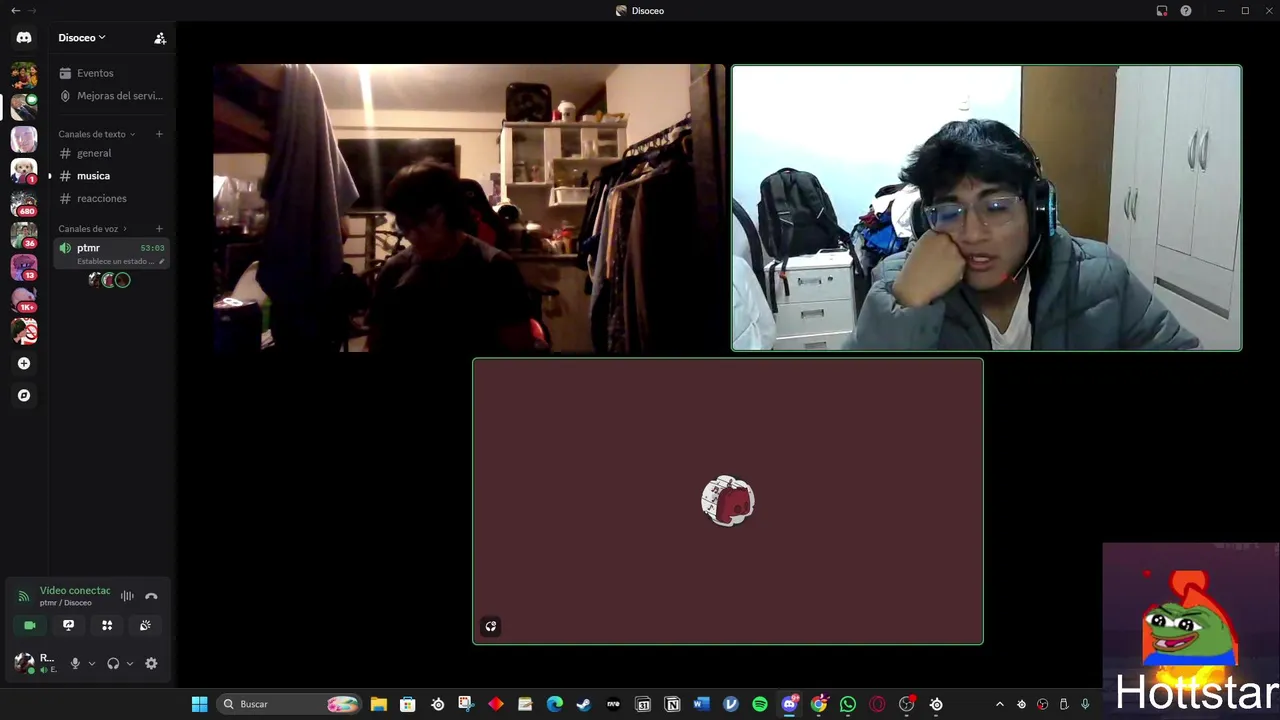This screenshot has width=1280, height=720.
Task: Toggle noise suppression waveform icon
Action: 127,596
